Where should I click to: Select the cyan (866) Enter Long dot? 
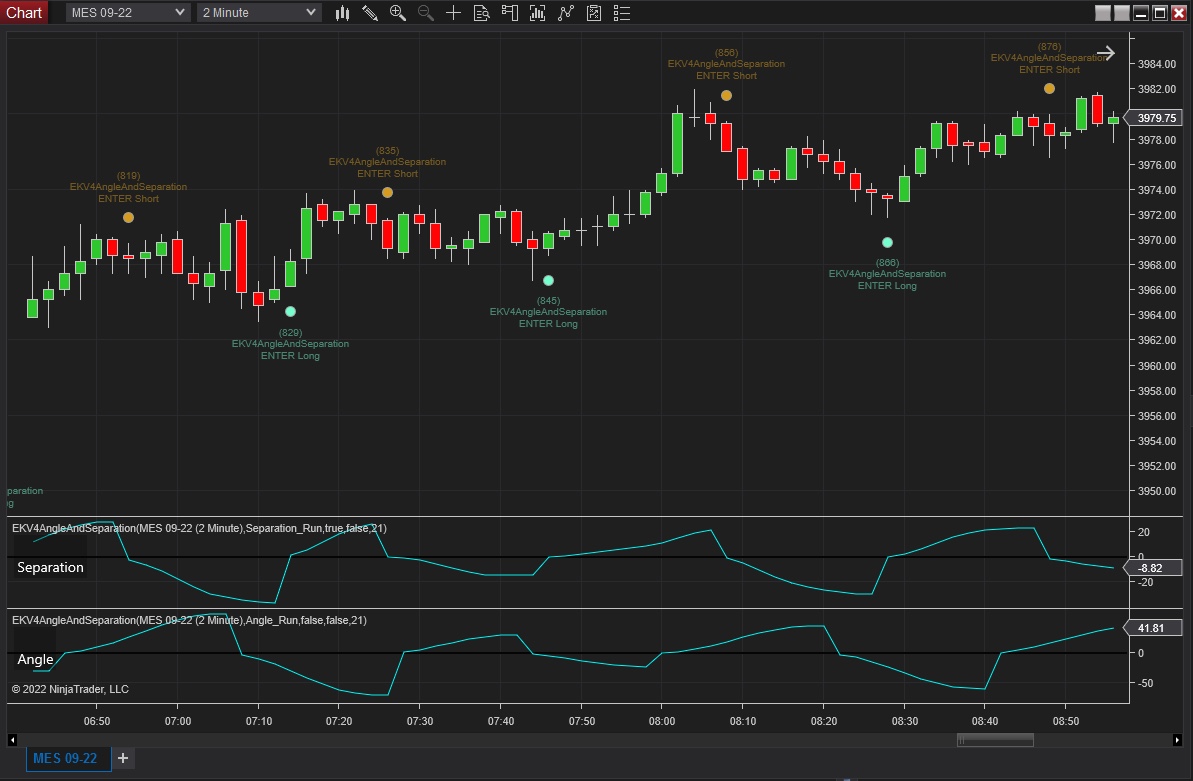pos(887,242)
